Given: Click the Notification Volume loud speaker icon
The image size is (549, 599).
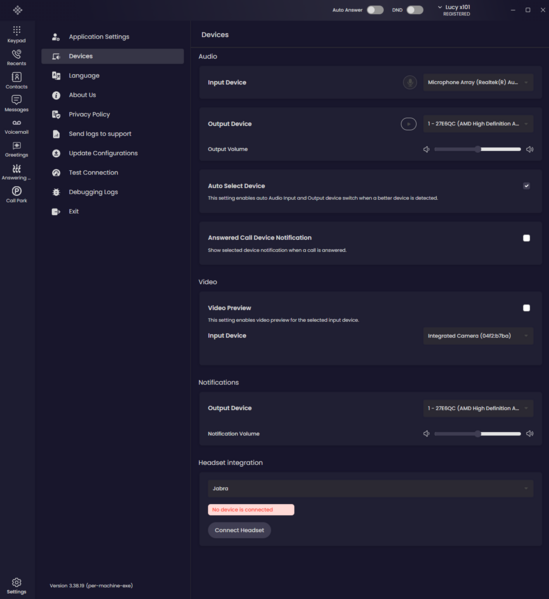Looking at the screenshot, I should (530, 434).
